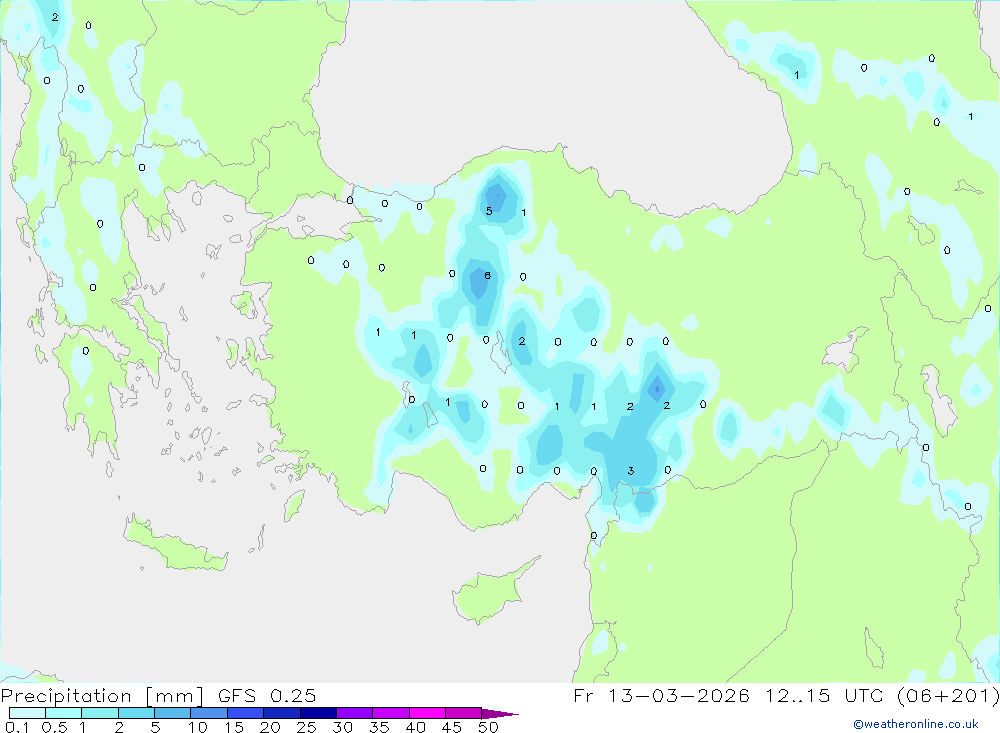The width and height of the screenshot is (1000, 733).
Task: Select the legend swatch between 5 and 10
Action: 173,713
